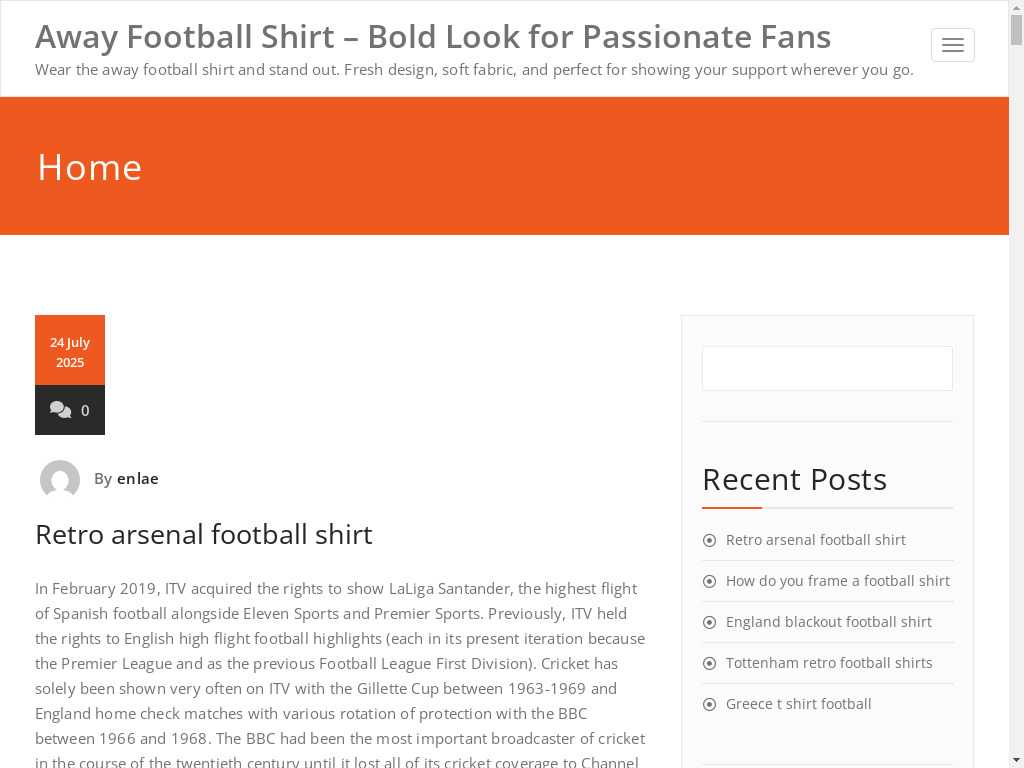Click bullet icon beside Tottenham retro football shirts
The height and width of the screenshot is (768, 1024).
coord(710,664)
